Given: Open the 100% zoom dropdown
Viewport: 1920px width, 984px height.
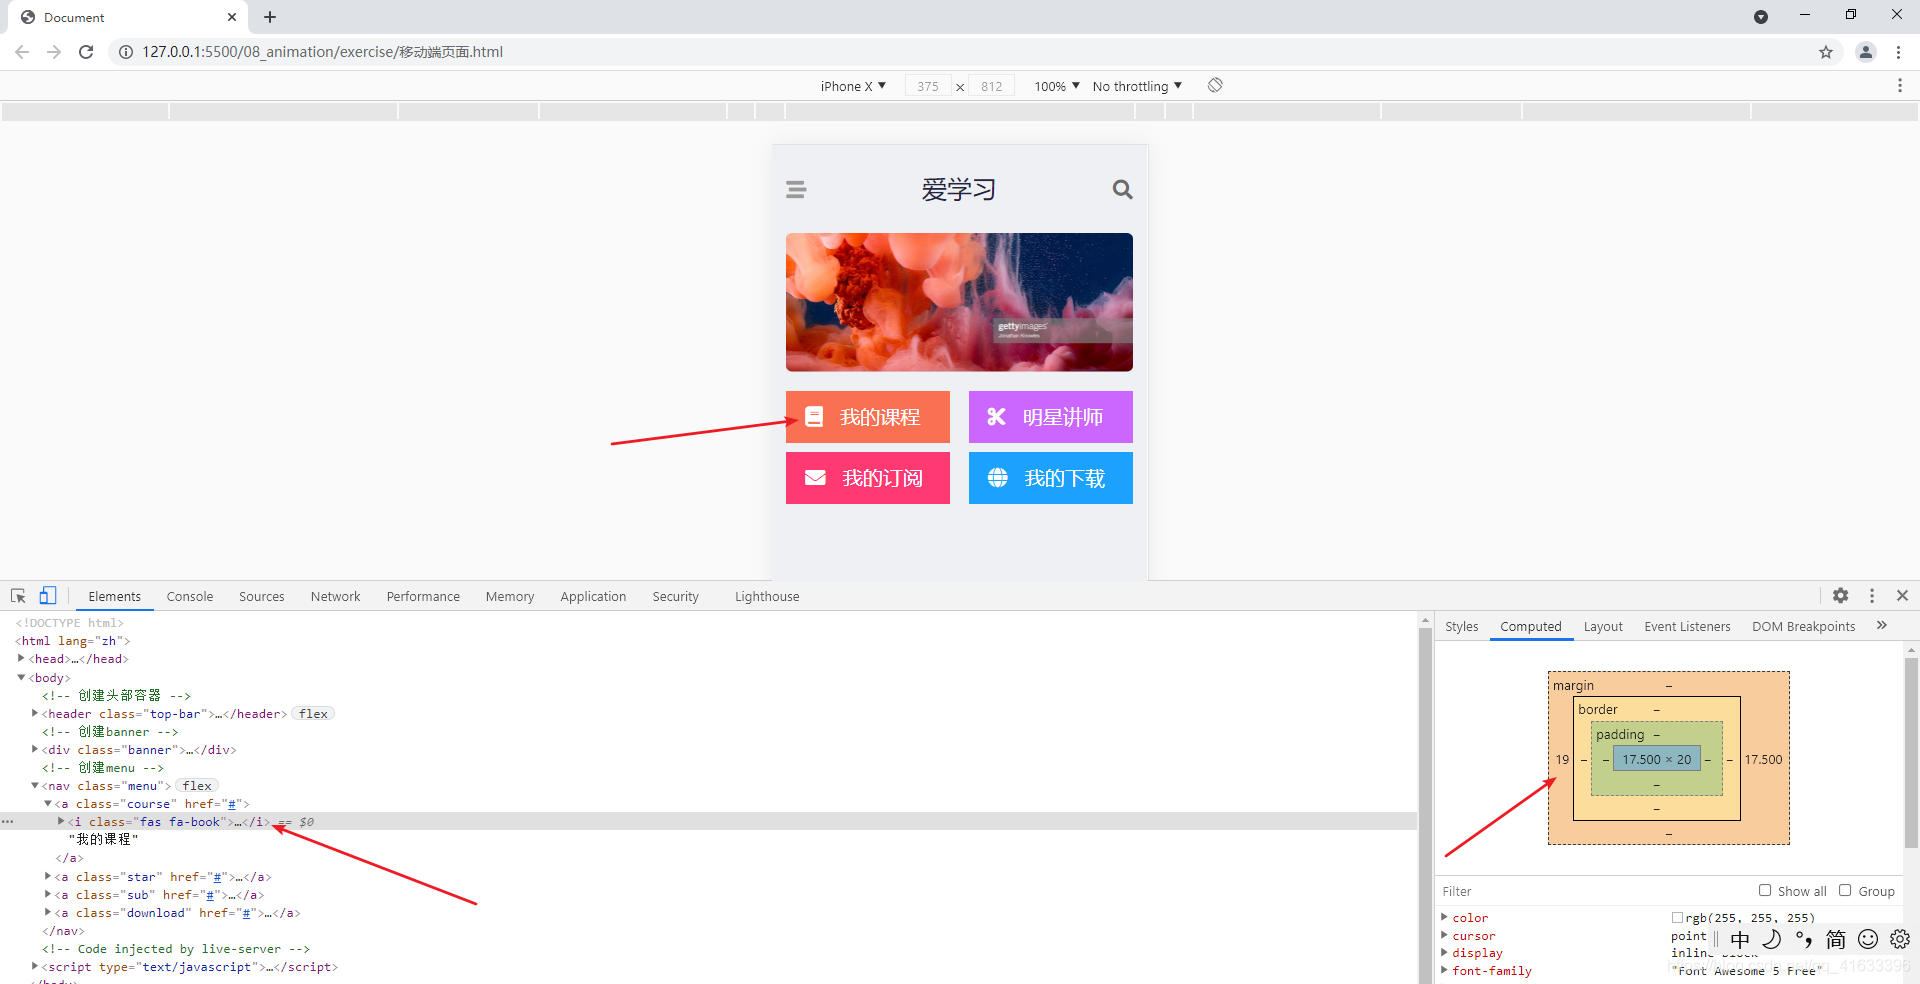Looking at the screenshot, I should coord(1057,86).
